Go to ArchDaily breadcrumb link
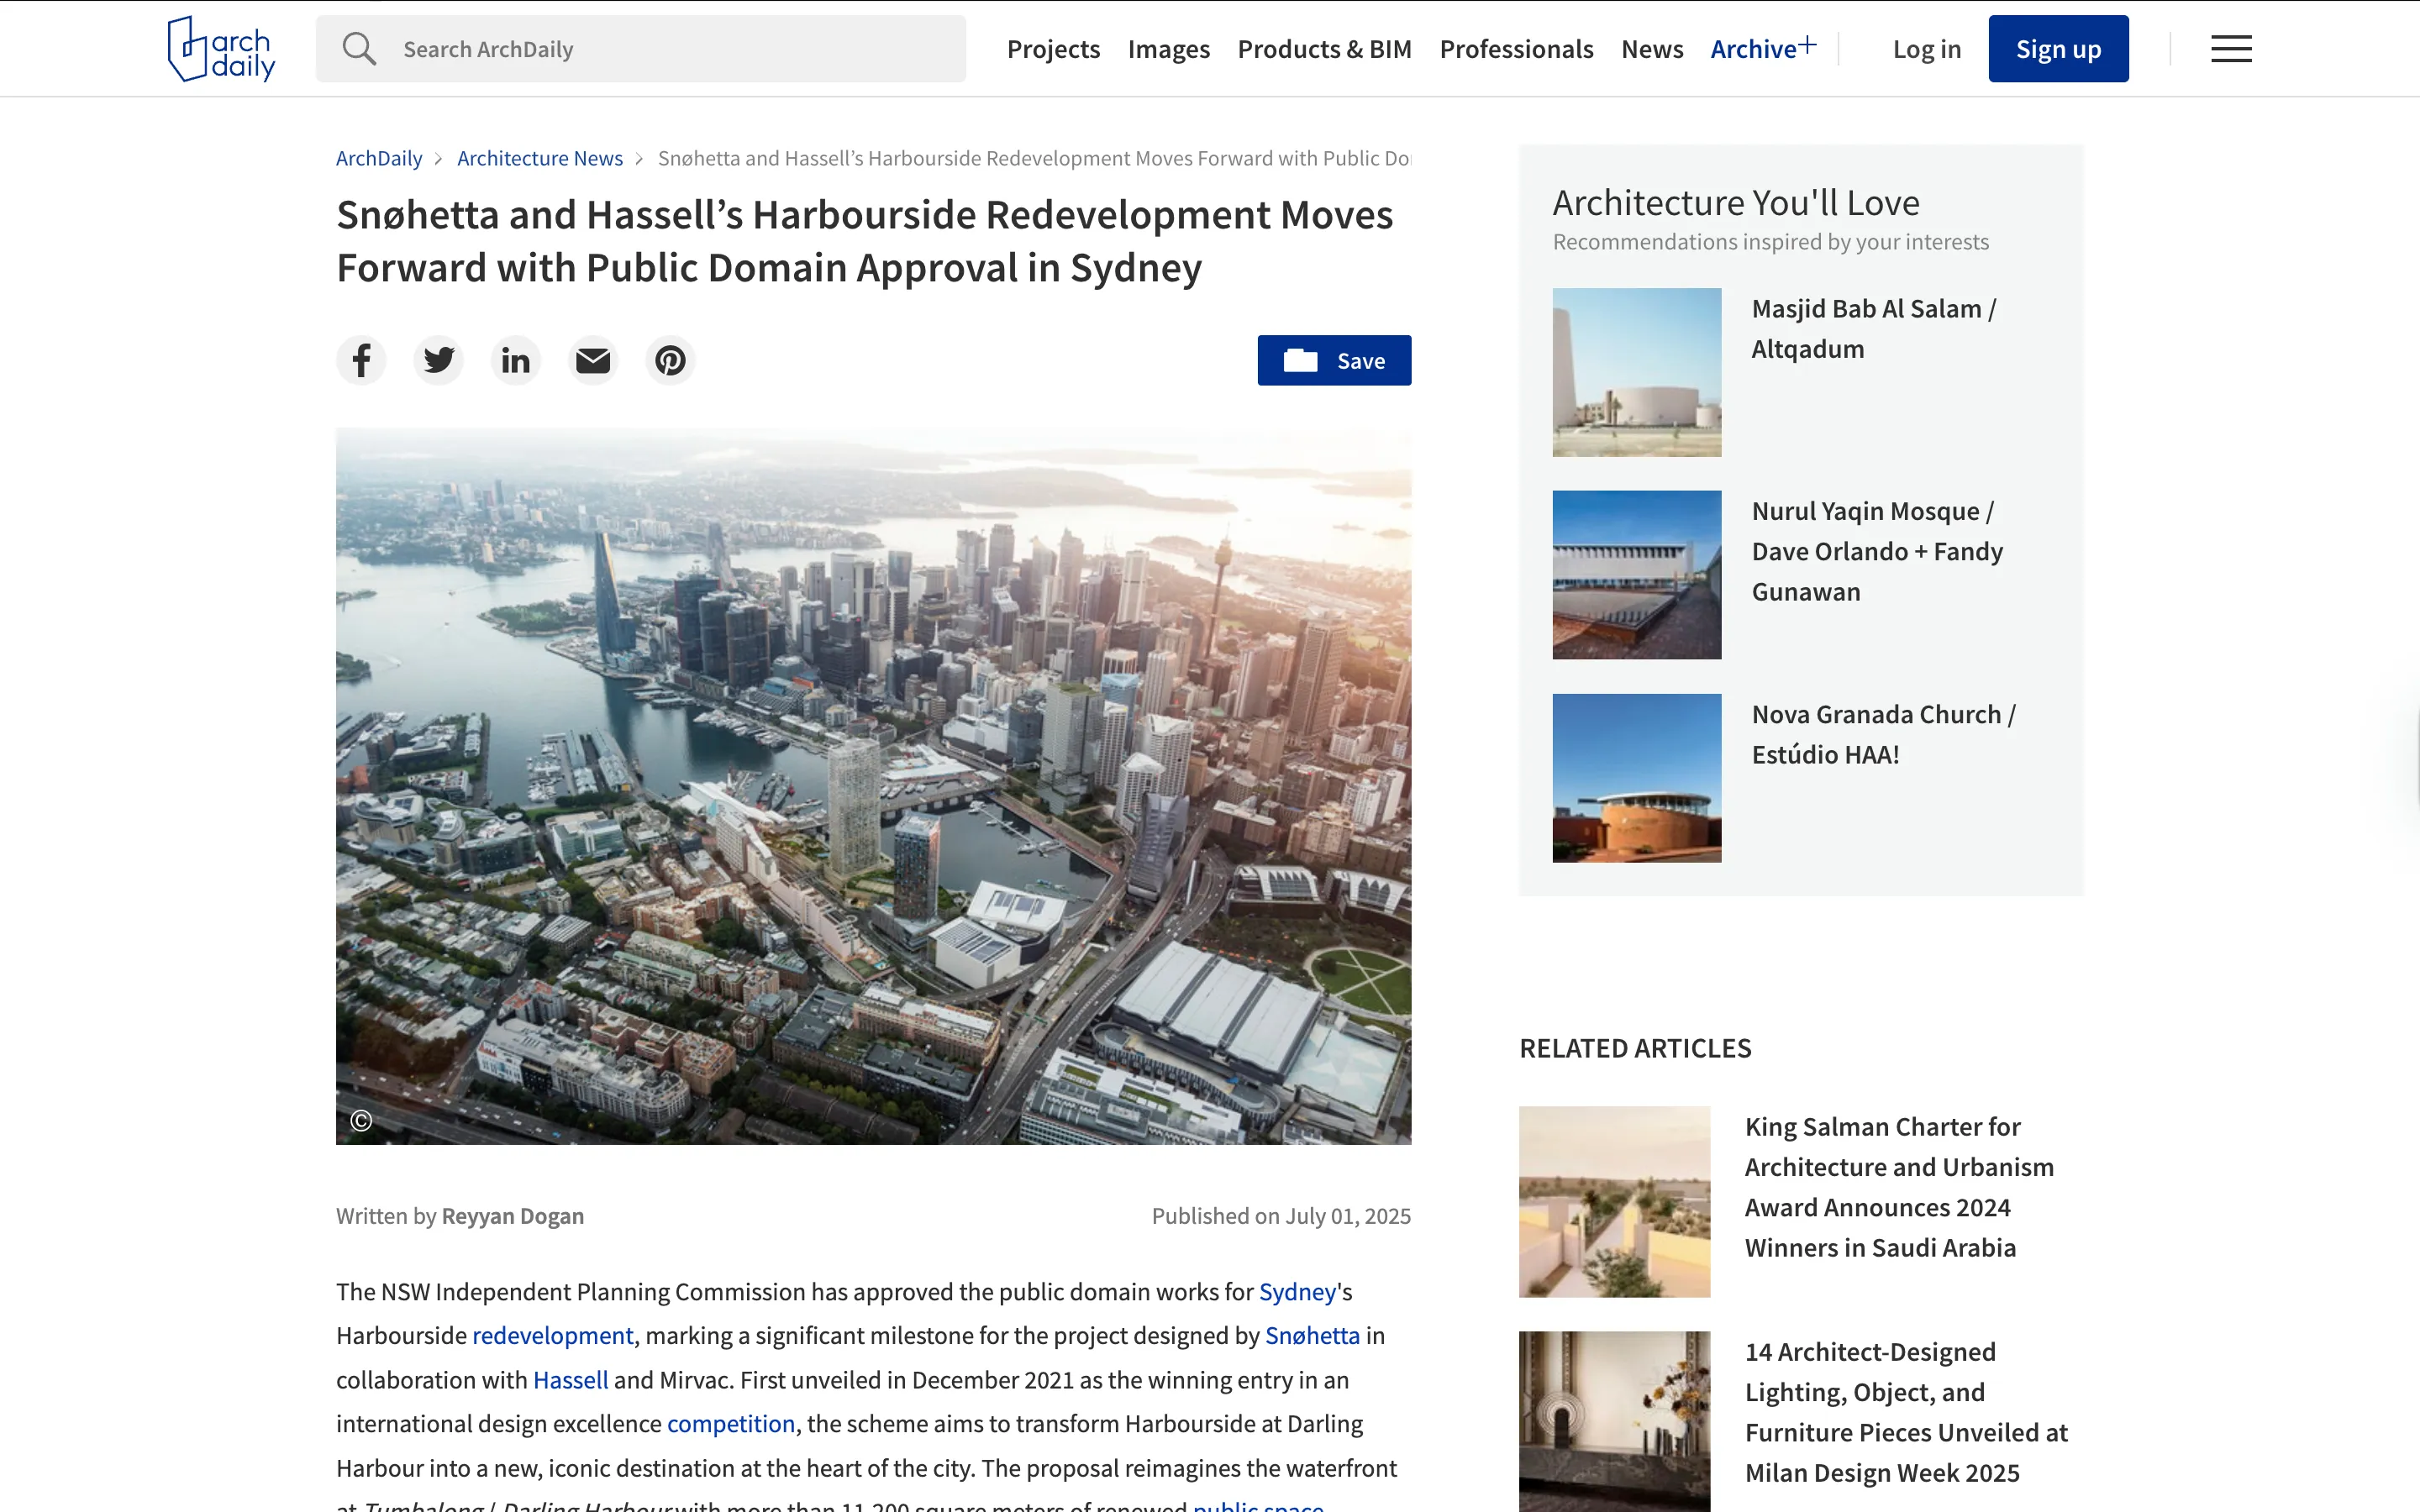Viewport: 2420px width, 1512px height. point(379,158)
